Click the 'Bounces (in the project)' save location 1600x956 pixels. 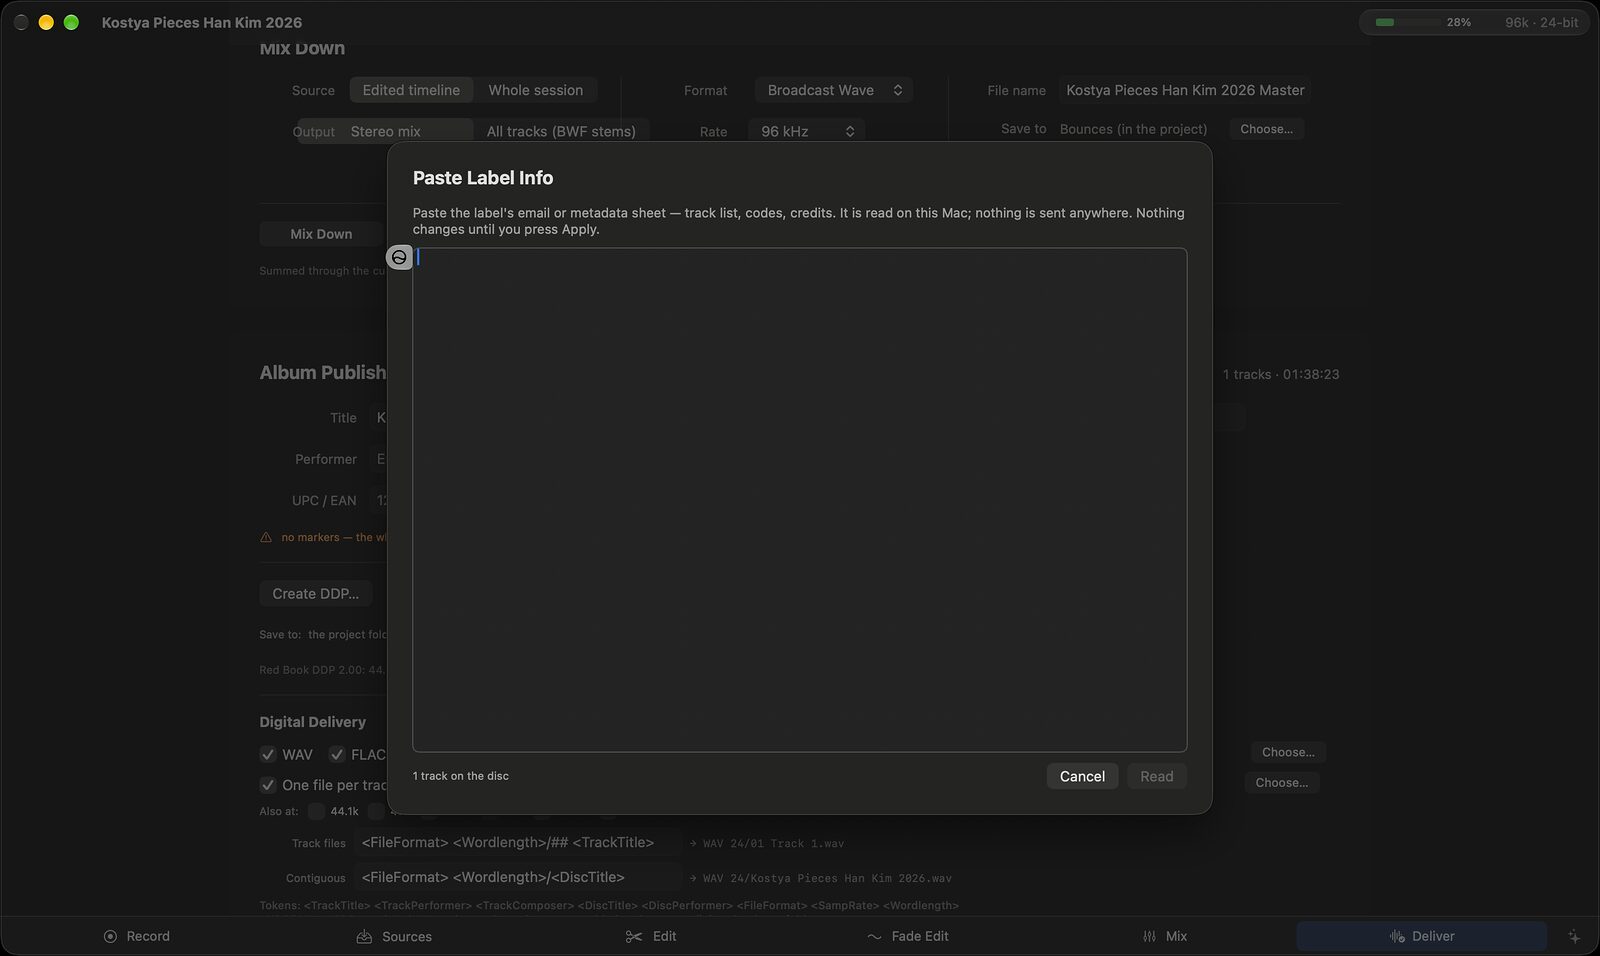[1133, 129]
